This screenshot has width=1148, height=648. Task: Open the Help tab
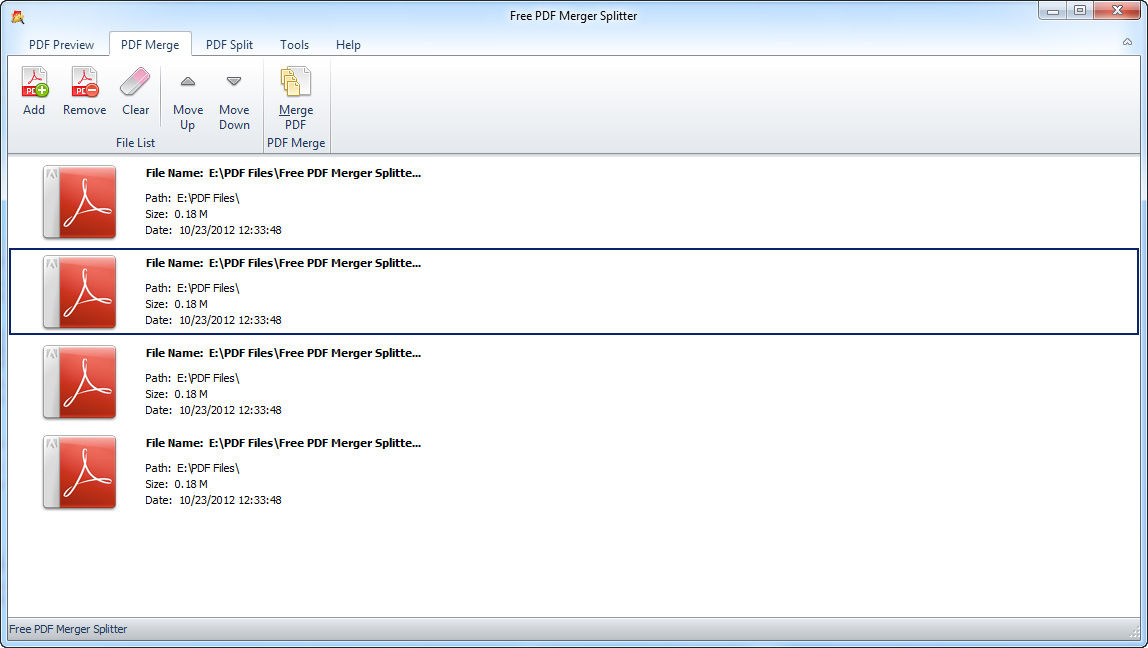348,45
